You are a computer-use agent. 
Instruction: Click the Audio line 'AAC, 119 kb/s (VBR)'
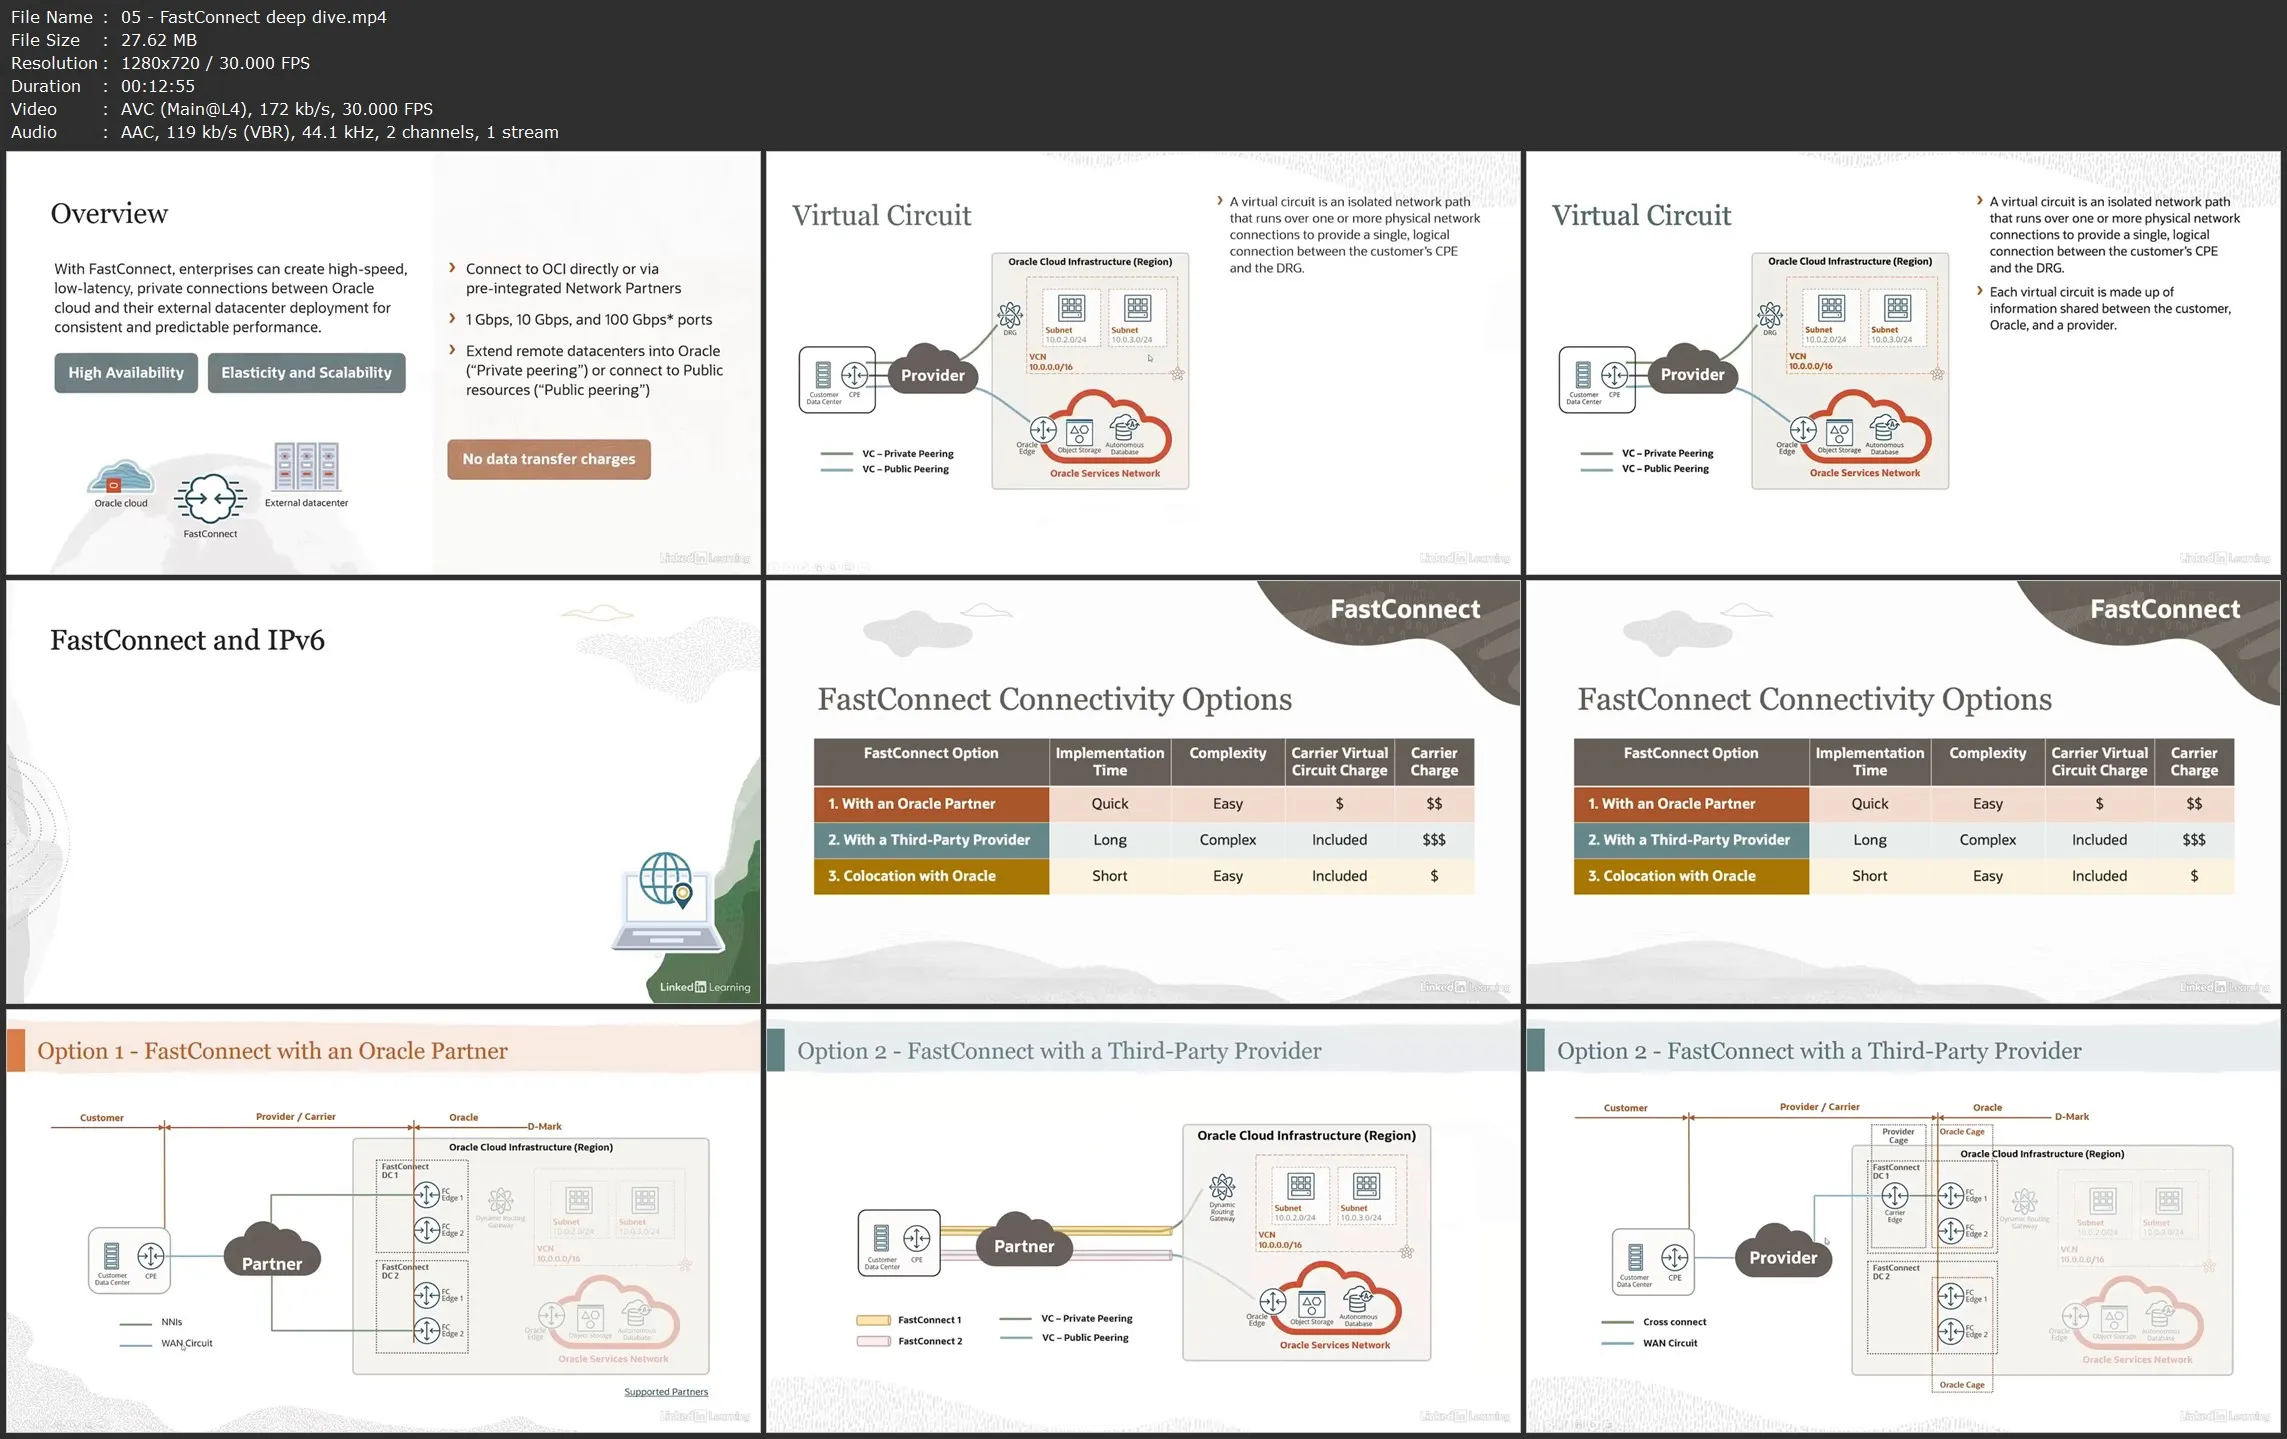pos(340,132)
